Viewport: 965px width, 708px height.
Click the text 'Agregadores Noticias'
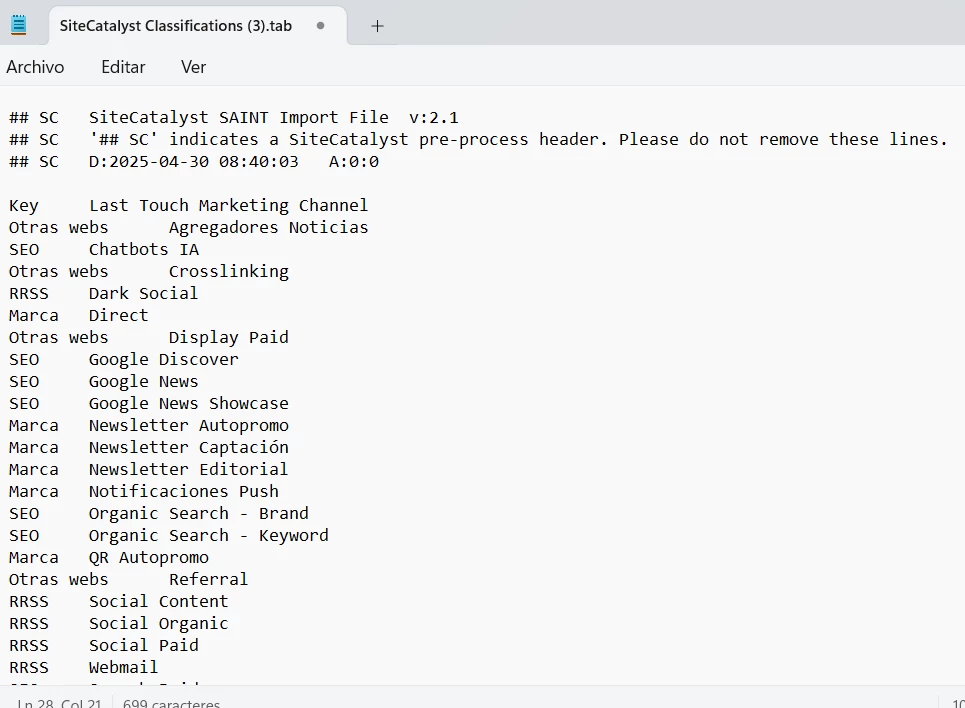[268, 228]
